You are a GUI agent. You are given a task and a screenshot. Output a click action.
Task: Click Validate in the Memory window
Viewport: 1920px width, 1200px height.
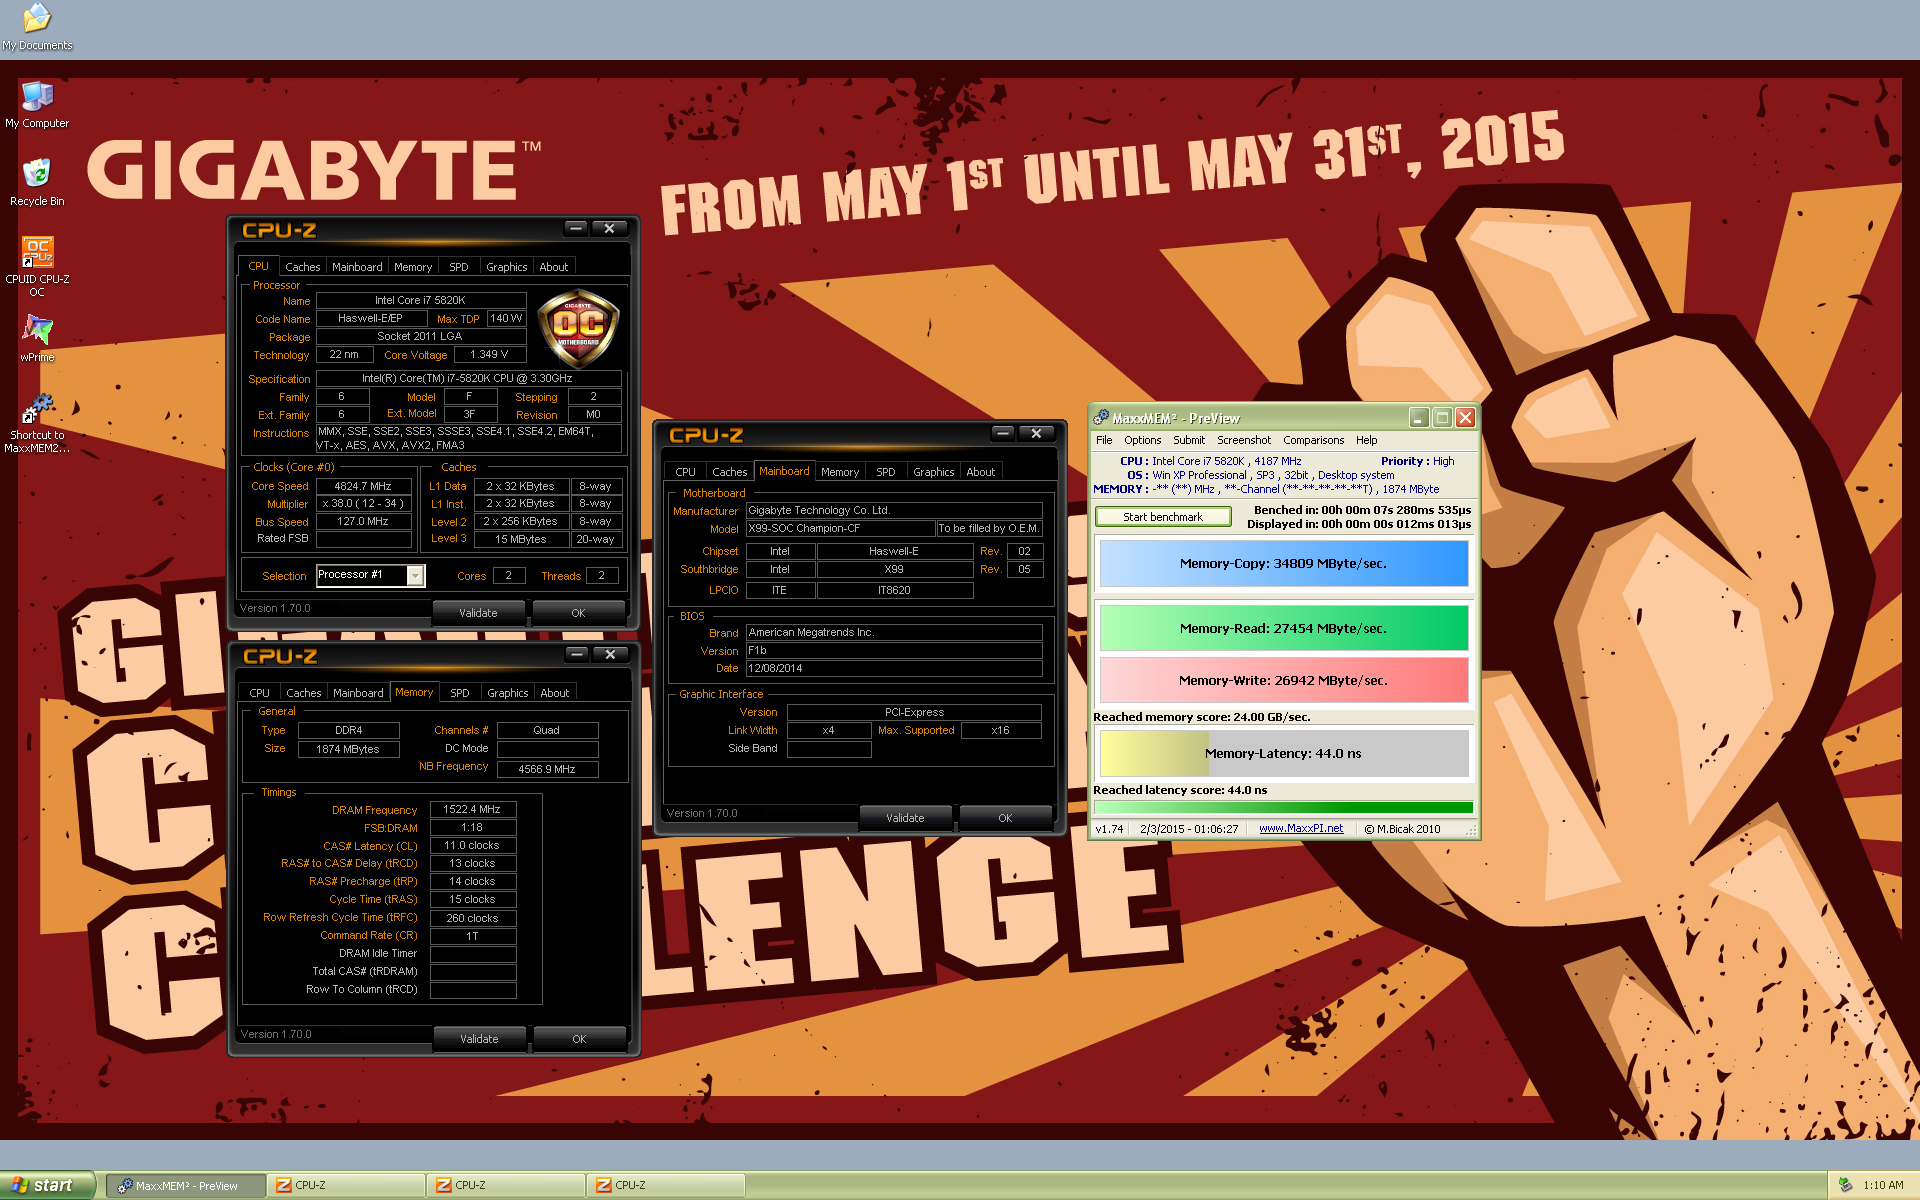479,1039
